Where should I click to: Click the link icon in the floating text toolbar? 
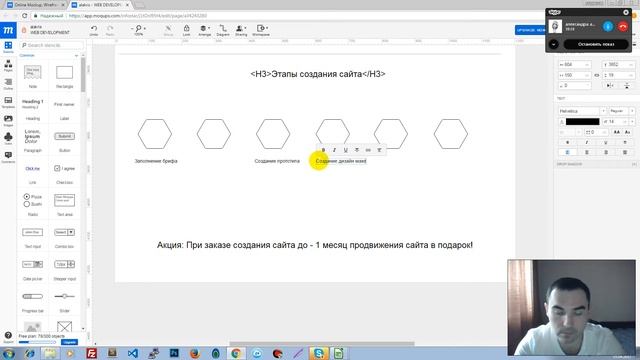368,150
